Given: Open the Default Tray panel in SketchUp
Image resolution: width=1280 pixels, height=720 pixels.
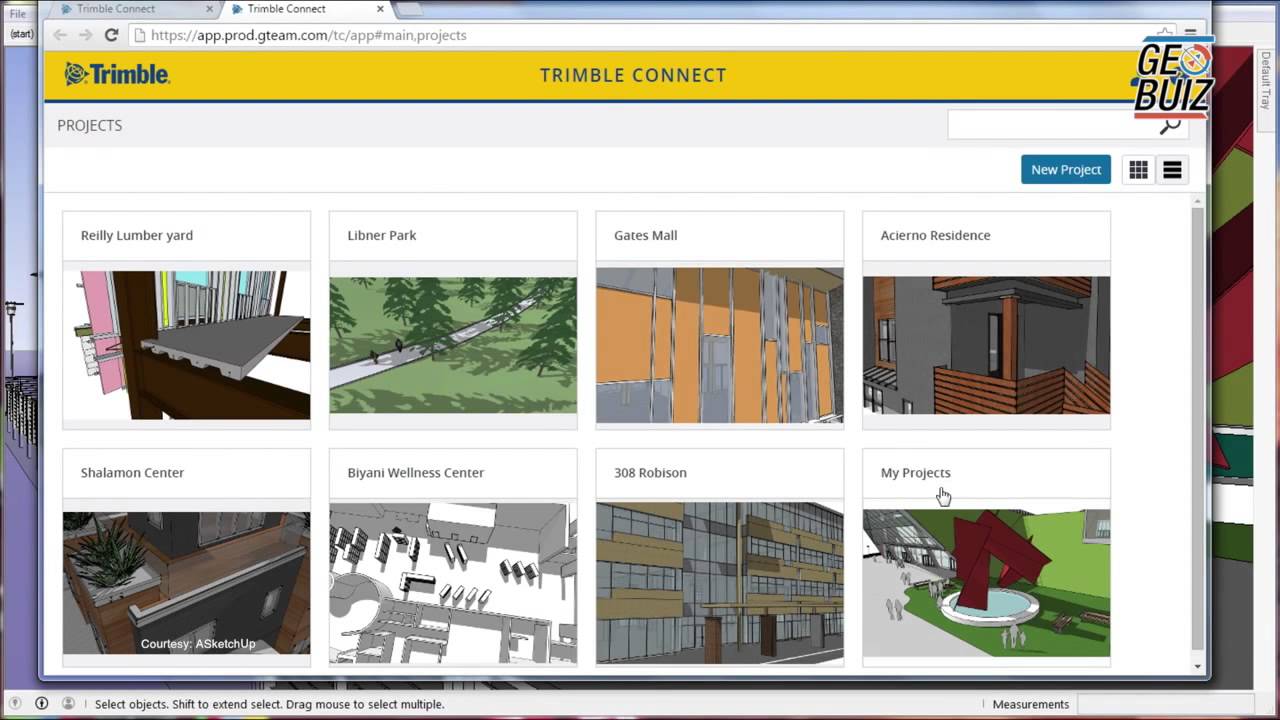Looking at the screenshot, I should point(1266,80).
